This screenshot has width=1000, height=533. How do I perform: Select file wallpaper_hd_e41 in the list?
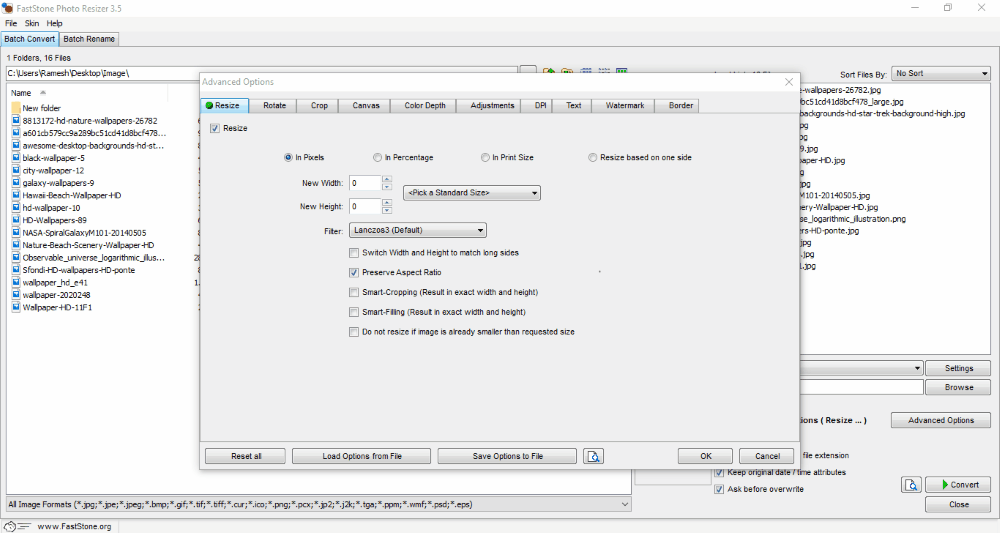(x=55, y=282)
